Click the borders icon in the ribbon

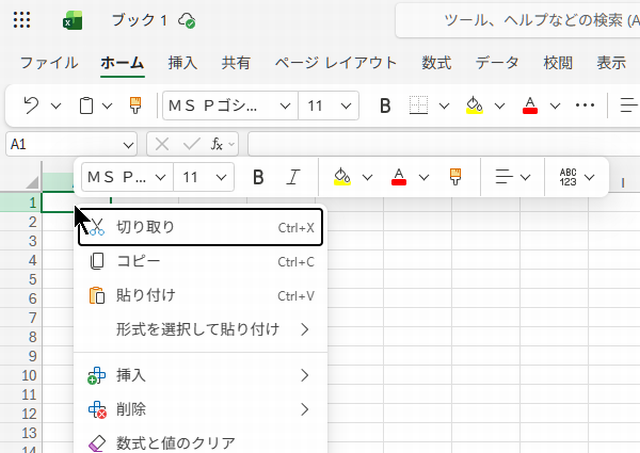(419, 105)
